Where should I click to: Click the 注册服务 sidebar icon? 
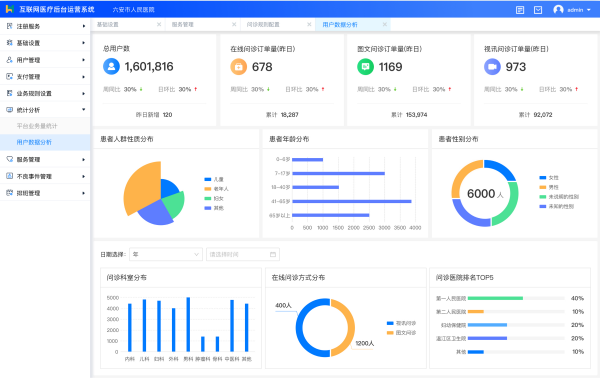[x=10, y=26]
